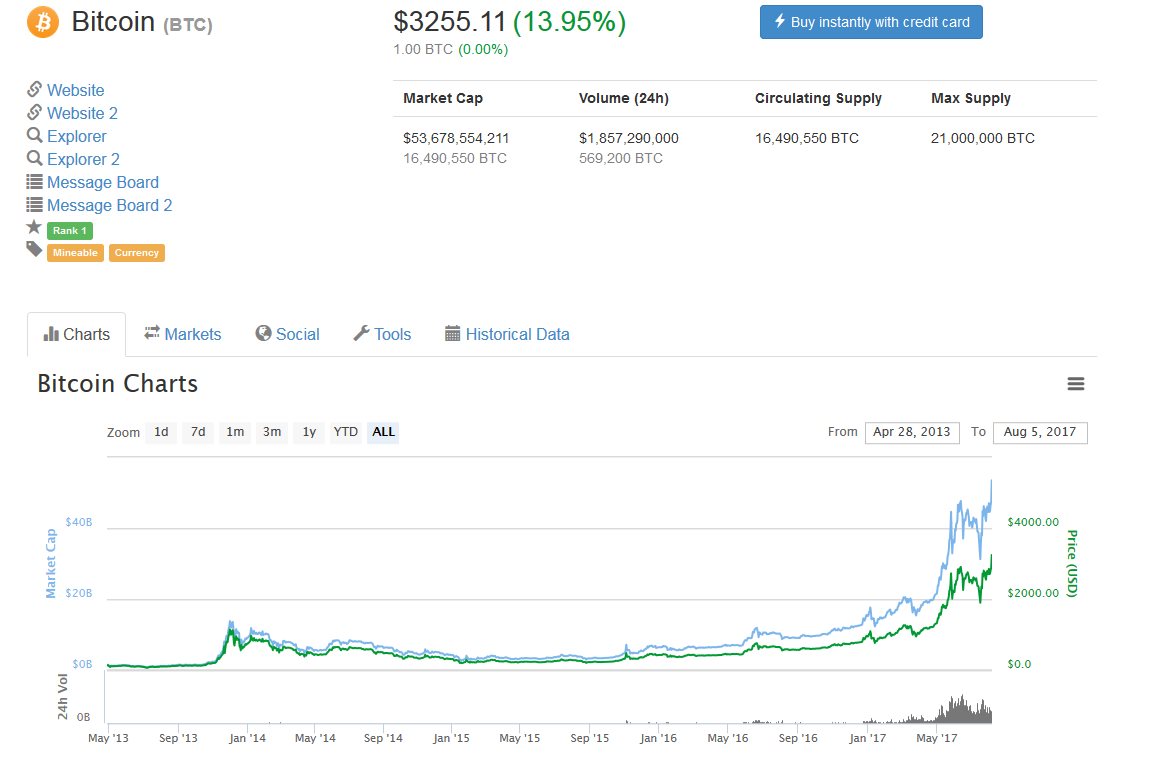The height and width of the screenshot is (766, 1151).
Task: Click the exchange arrows icon on Markets tab
Action: pos(152,332)
